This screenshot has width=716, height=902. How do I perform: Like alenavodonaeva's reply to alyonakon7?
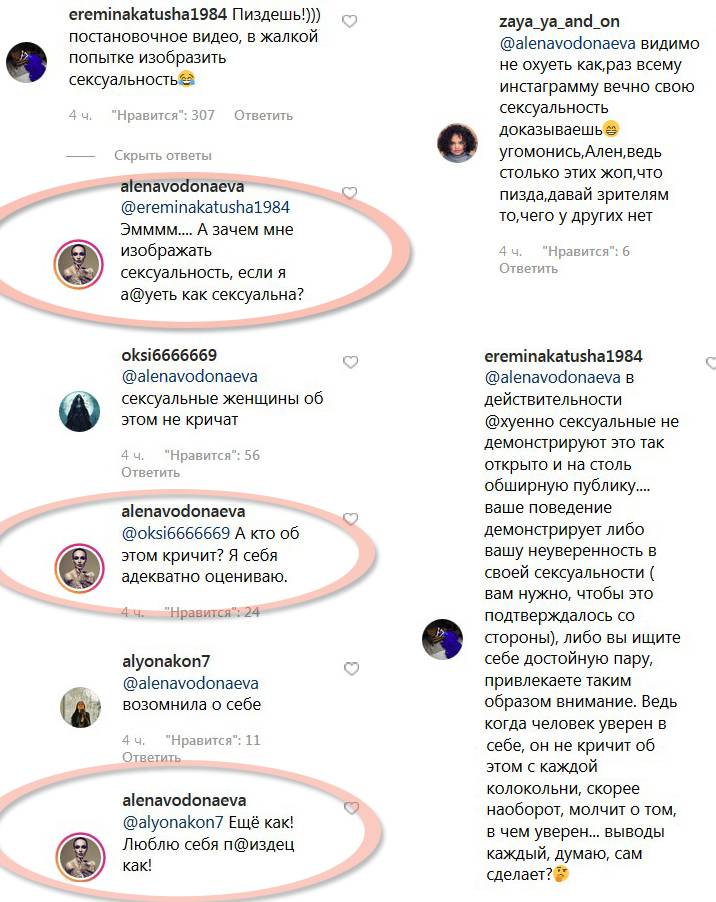351,808
